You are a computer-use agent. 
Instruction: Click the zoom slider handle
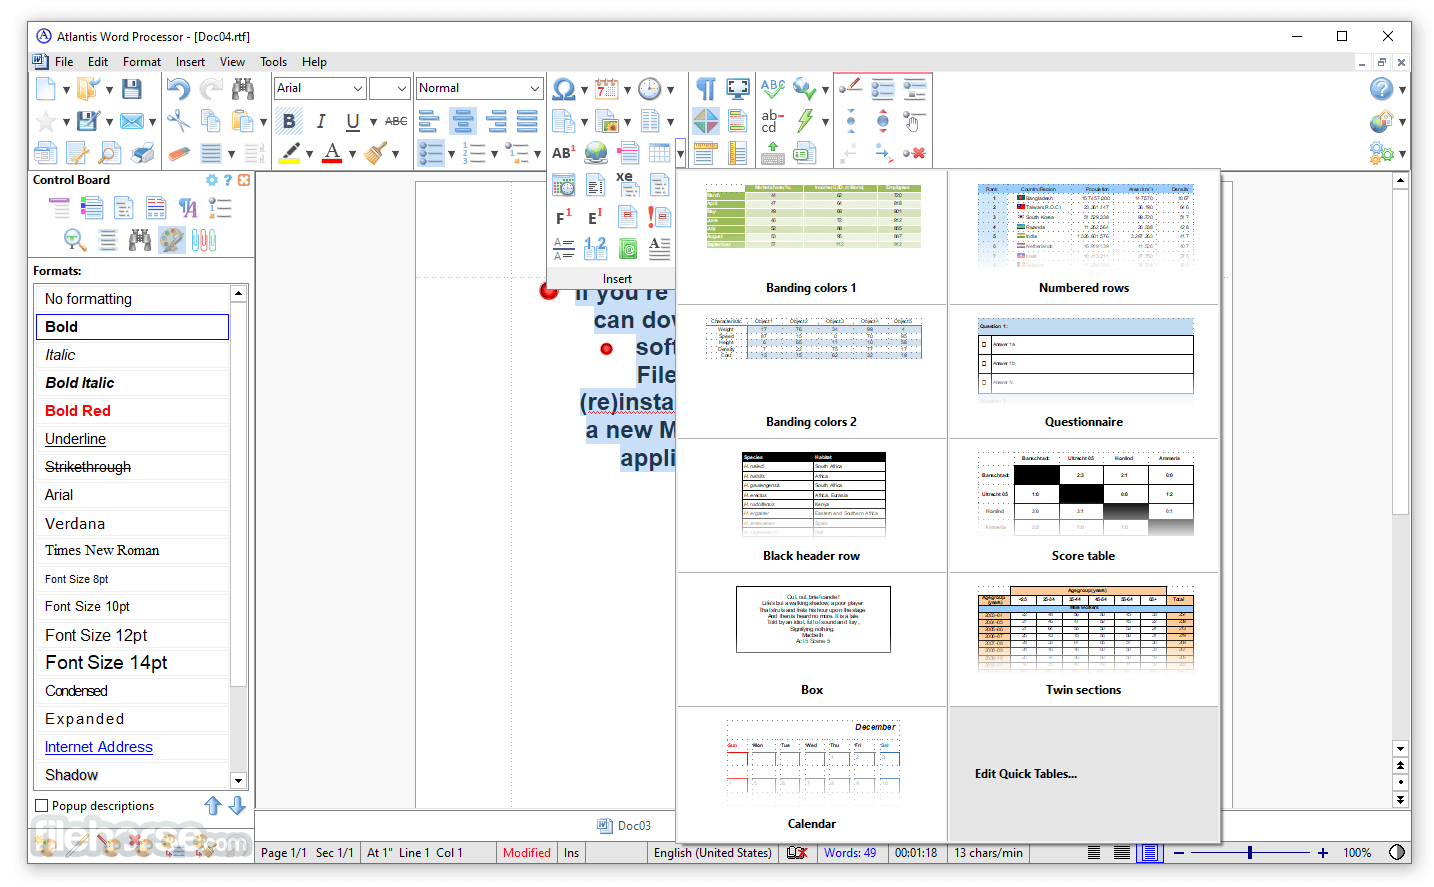[1250, 853]
